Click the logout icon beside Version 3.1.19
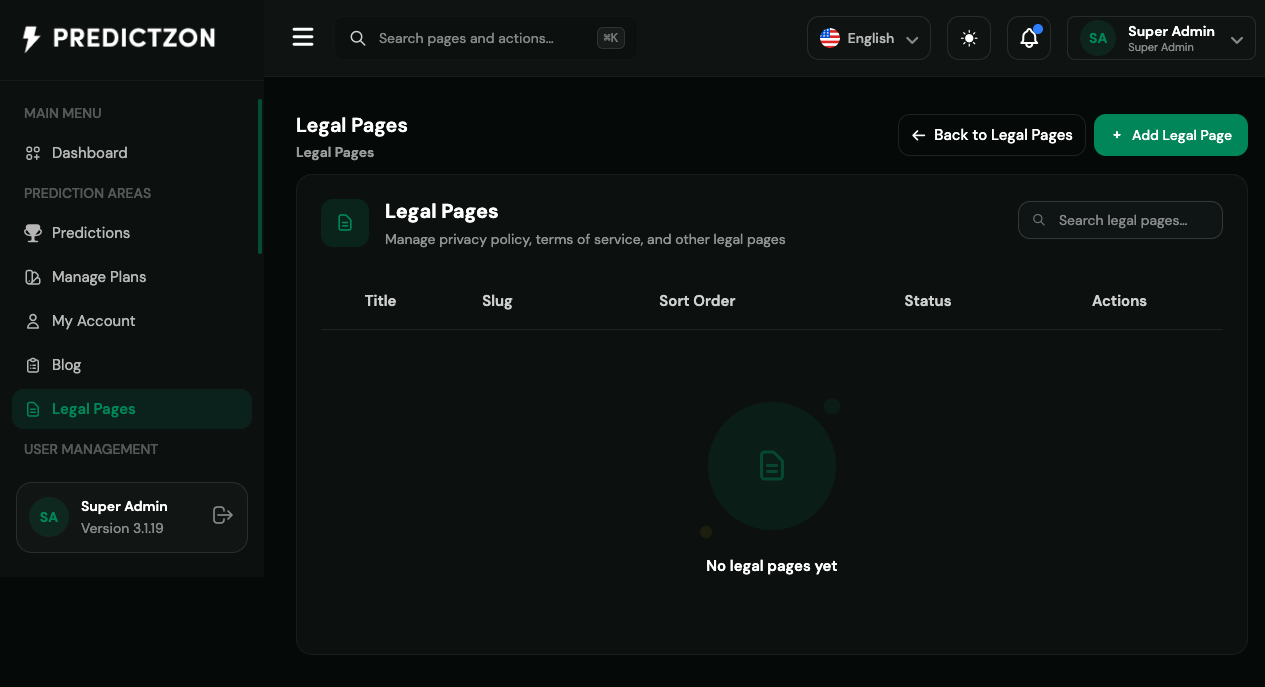 pos(223,515)
